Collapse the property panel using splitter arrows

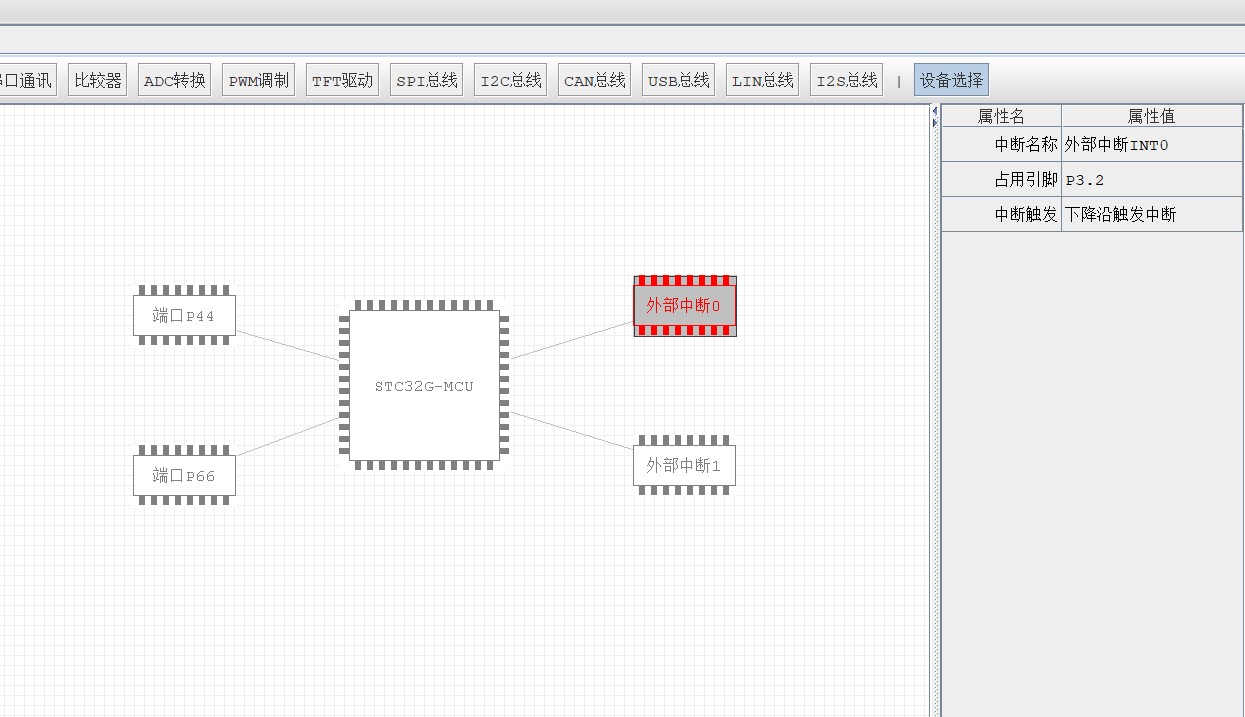935,122
